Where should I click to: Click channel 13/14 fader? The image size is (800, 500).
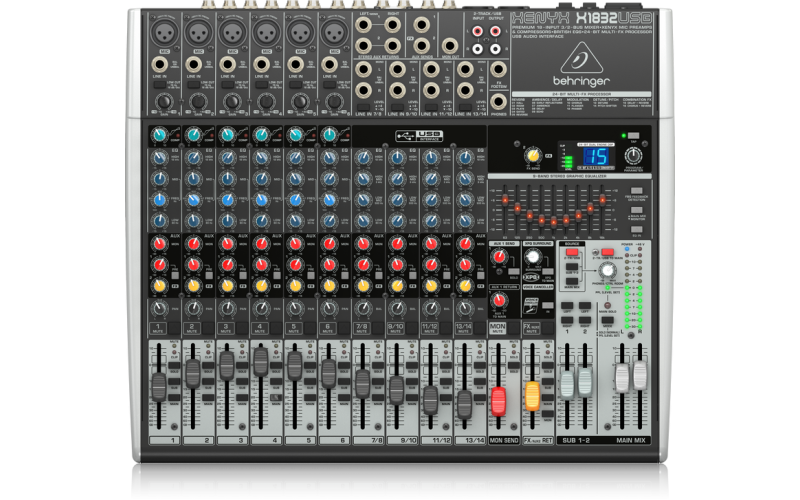[464, 404]
